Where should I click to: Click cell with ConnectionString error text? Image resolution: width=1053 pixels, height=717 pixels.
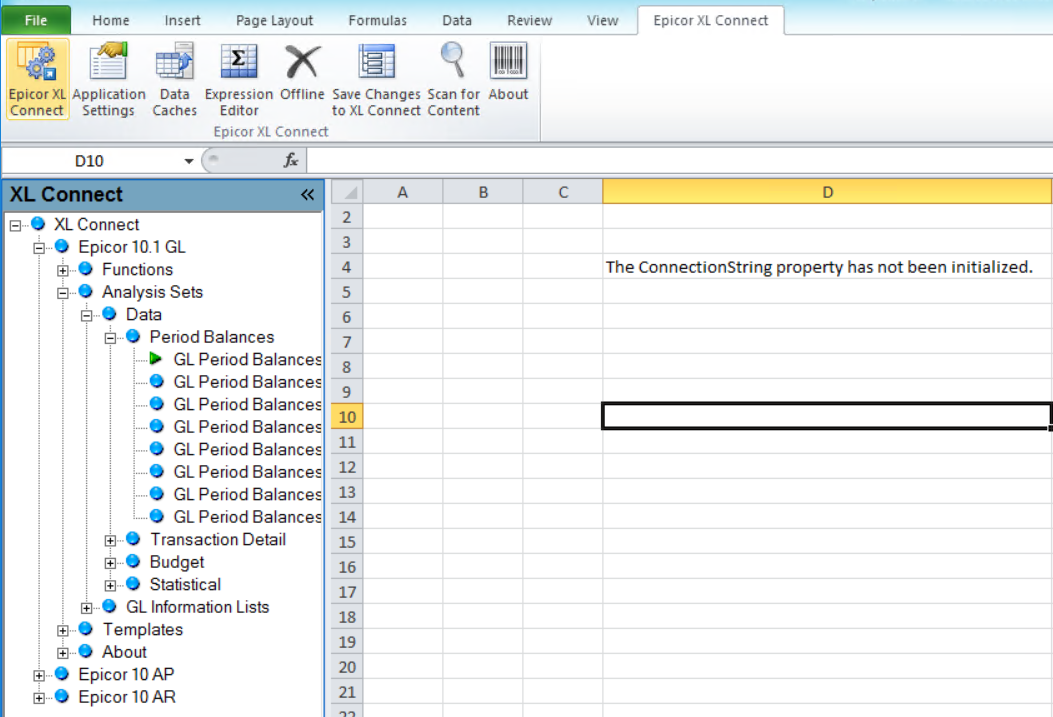[x=827, y=267]
